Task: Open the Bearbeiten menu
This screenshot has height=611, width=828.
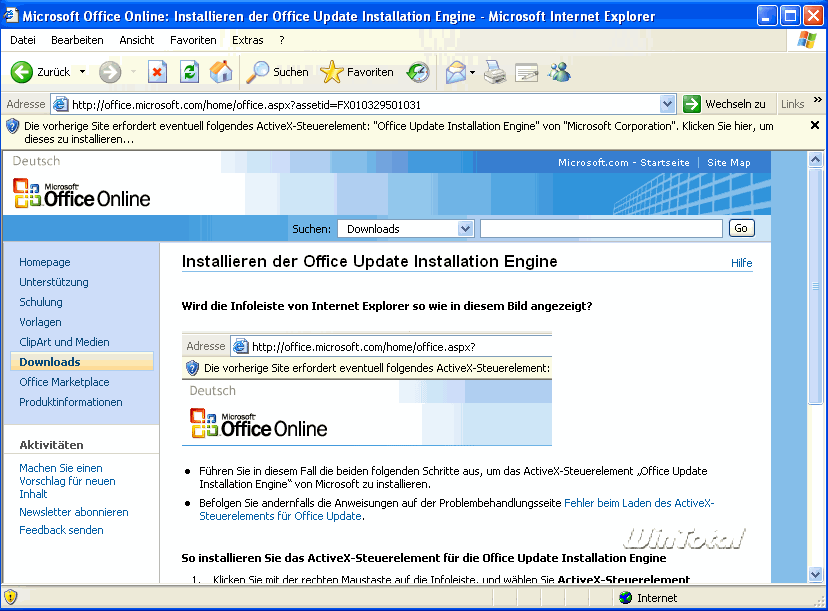Action: pyautogui.click(x=77, y=40)
